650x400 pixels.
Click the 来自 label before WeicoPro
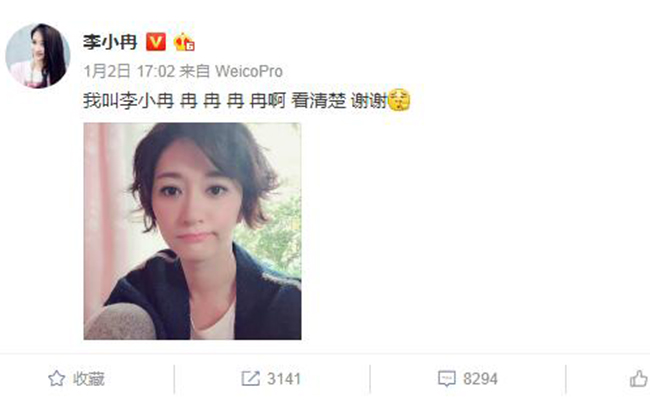(x=194, y=71)
